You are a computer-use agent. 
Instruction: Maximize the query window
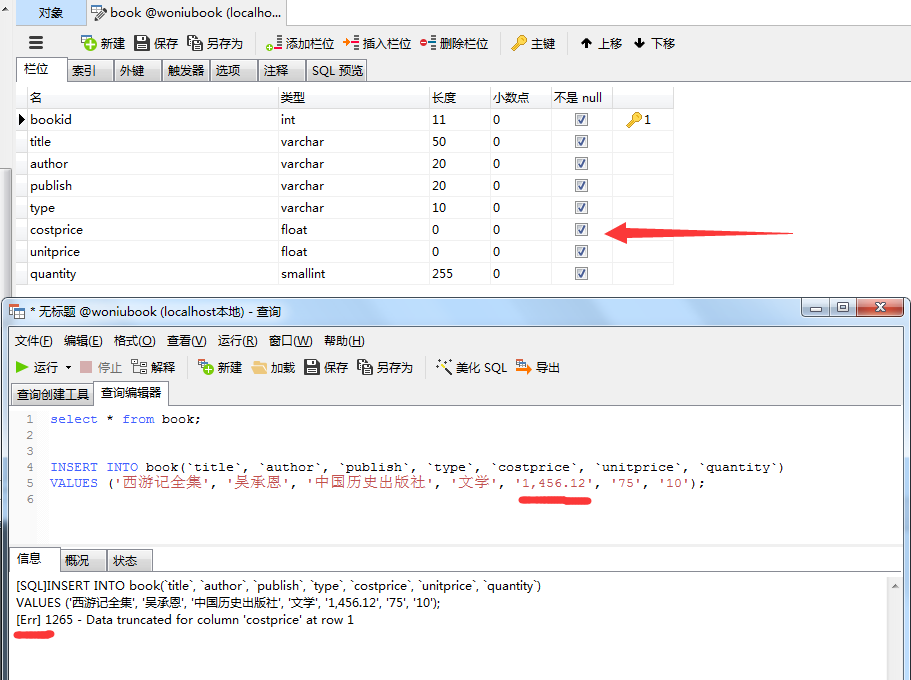[843, 307]
